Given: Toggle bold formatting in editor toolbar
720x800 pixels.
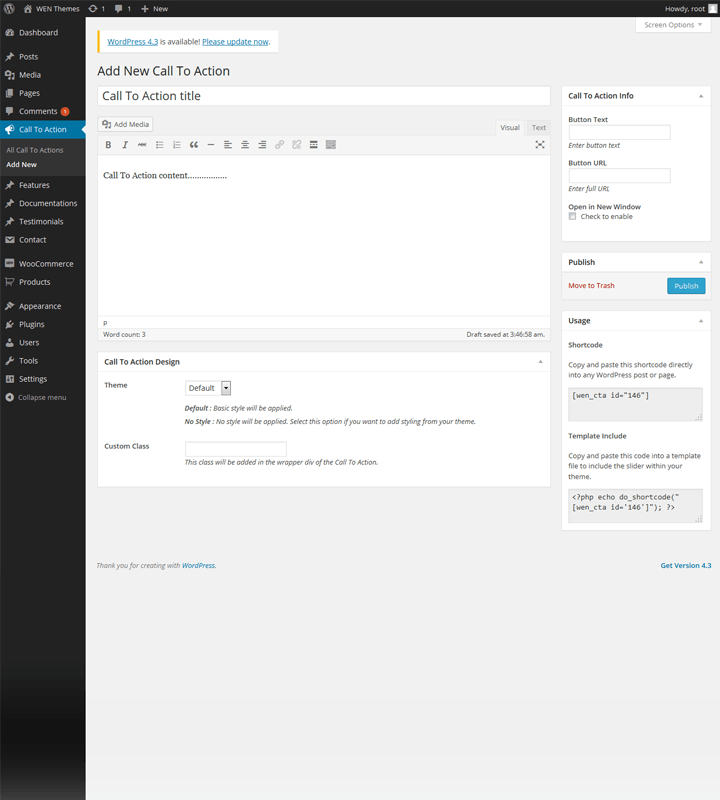Looking at the screenshot, I should click(x=108, y=145).
